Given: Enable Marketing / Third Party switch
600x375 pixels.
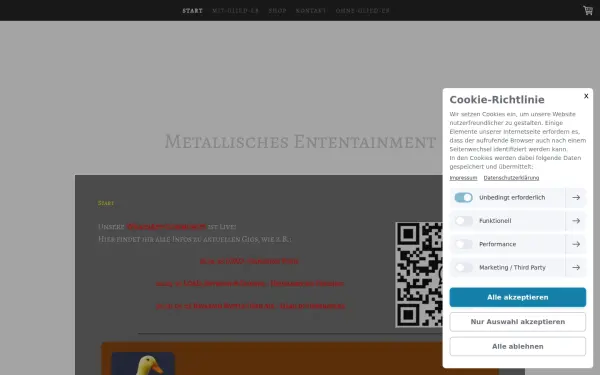Looking at the screenshot, I should tap(463, 267).
